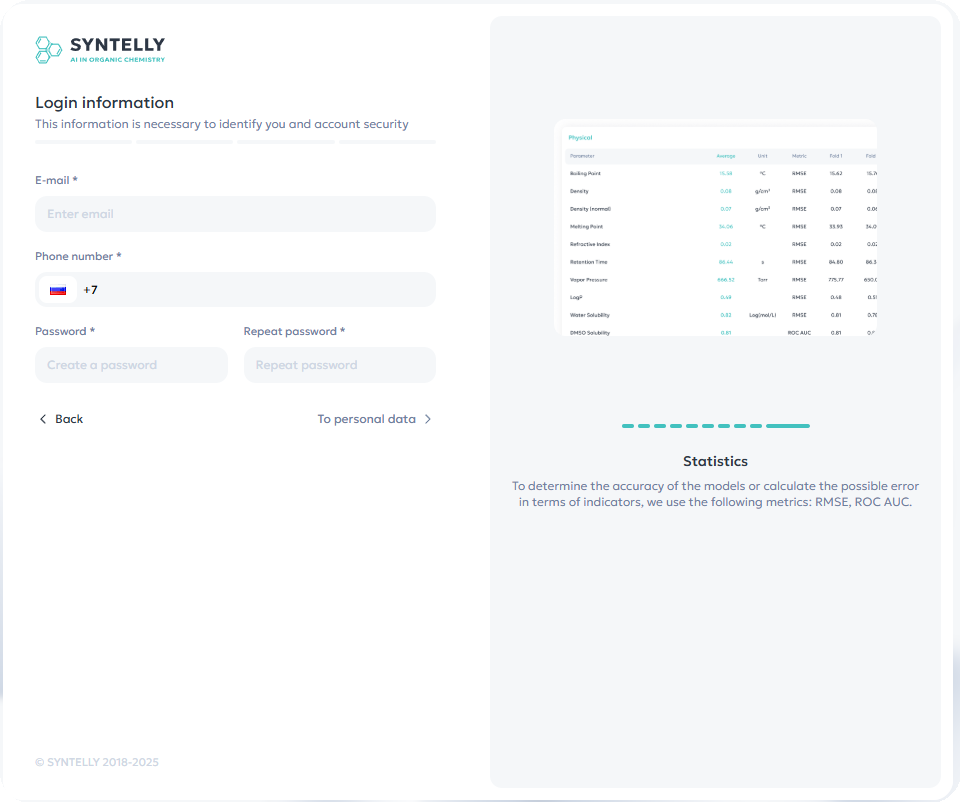Image resolution: width=960 pixels, height=802 pixels.
Task: Click the statistics table preview thumbnail
Action: pyautogui.click(x=716, y=230)
